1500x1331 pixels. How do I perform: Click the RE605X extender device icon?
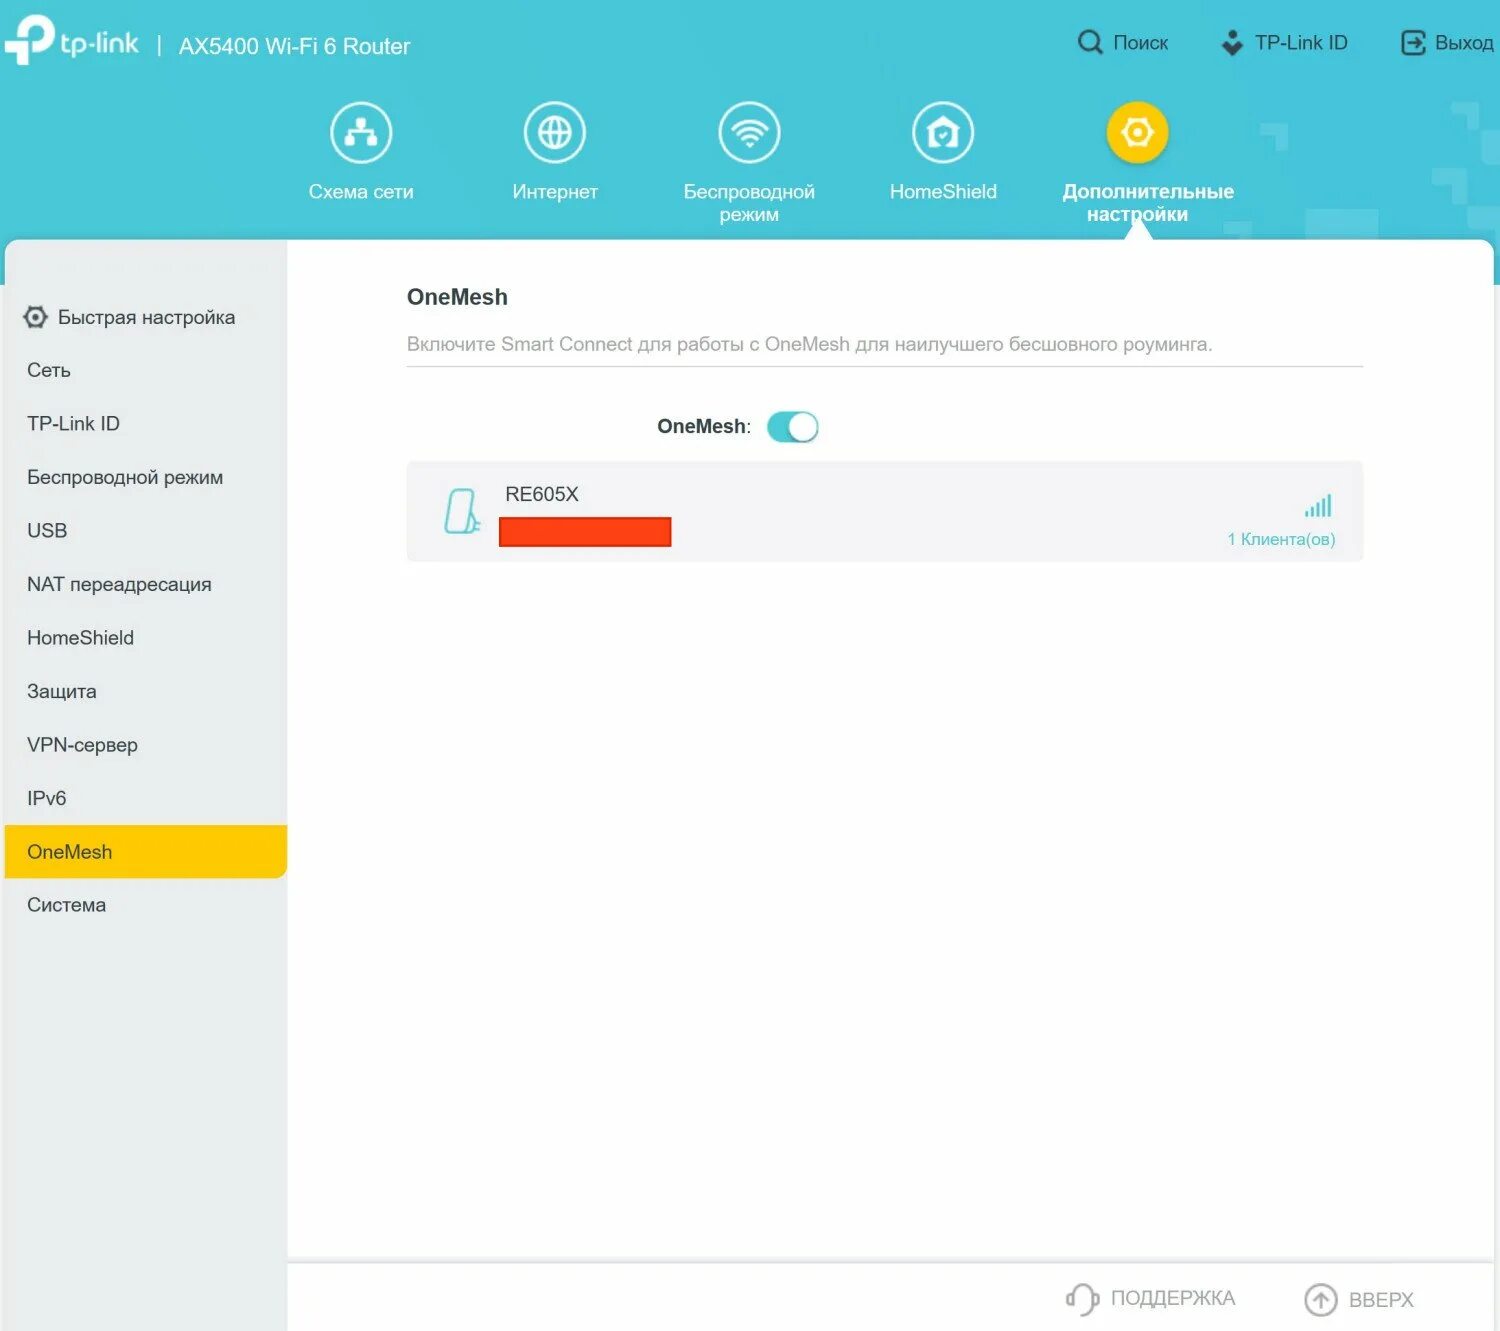click(x=461, y=511)
